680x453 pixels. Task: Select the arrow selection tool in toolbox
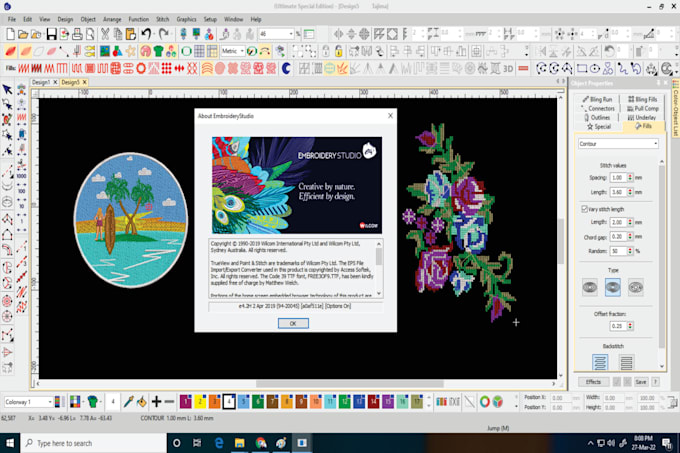[7, 89]
